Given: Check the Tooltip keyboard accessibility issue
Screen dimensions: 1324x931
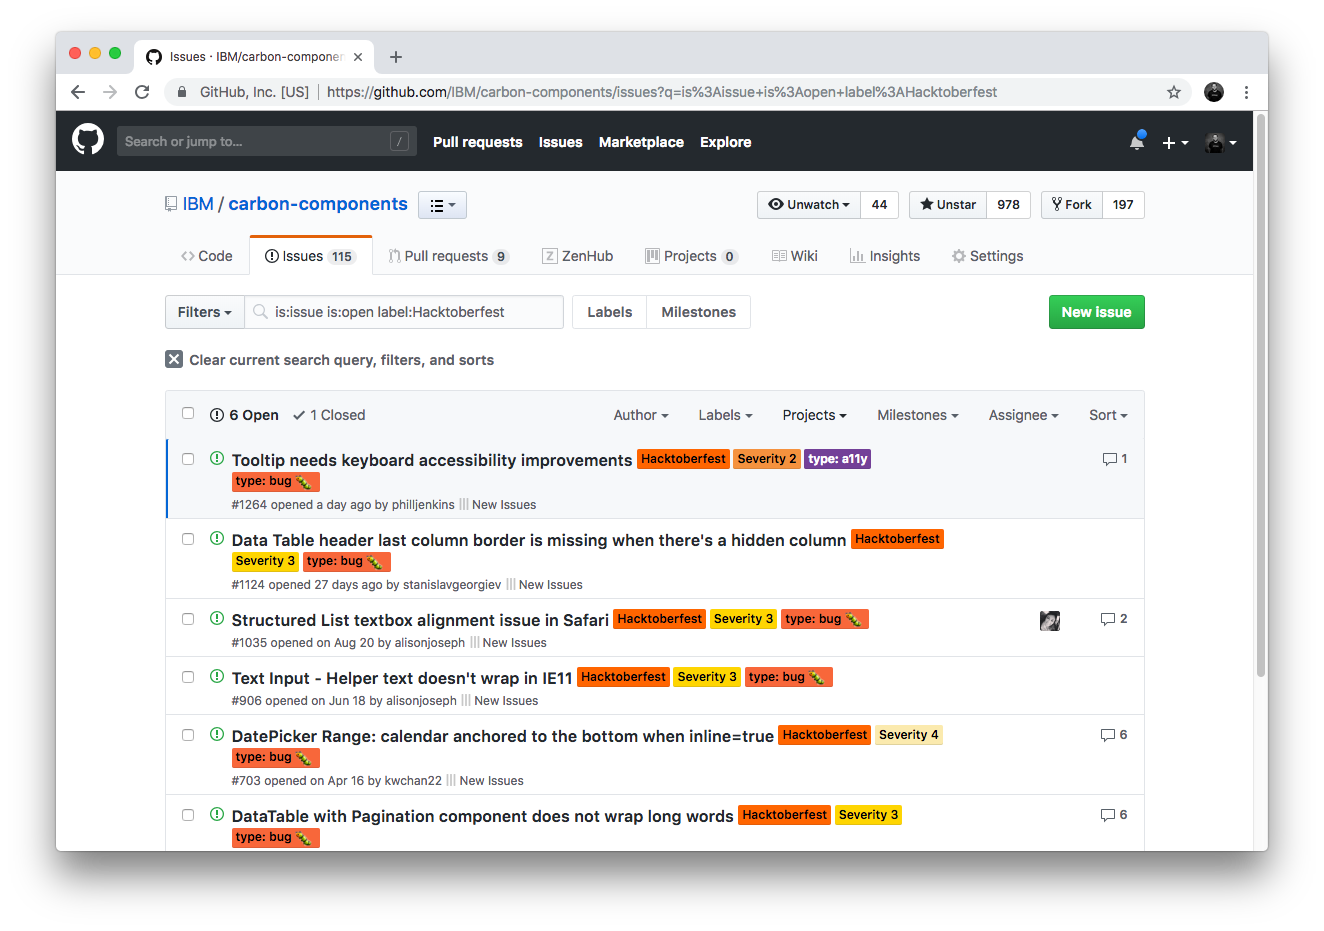Looking at the screenshot, I should [x=188, y=459].
